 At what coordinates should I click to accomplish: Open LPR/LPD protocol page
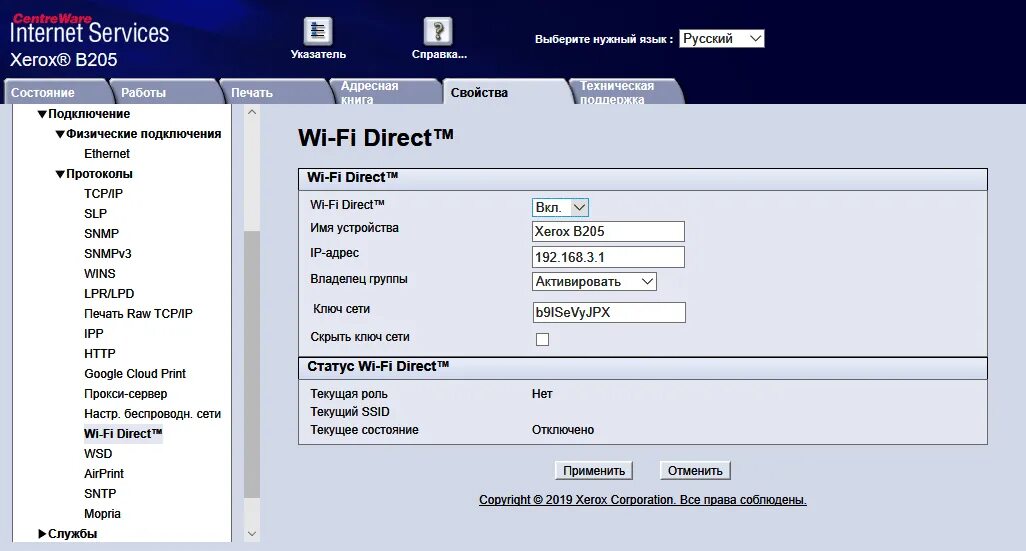point(109,294)
